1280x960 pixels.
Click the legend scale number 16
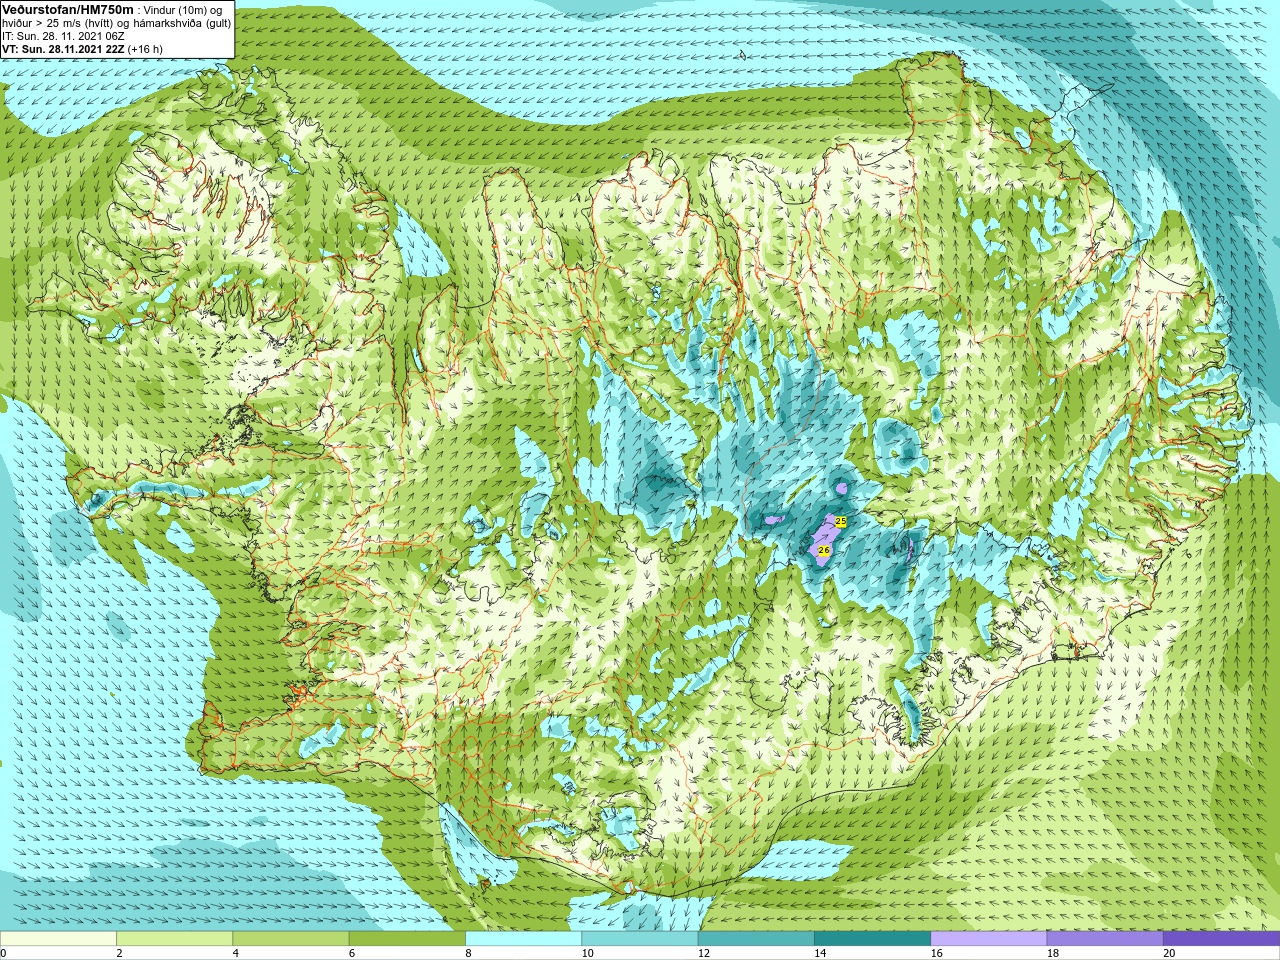[936, 953]
